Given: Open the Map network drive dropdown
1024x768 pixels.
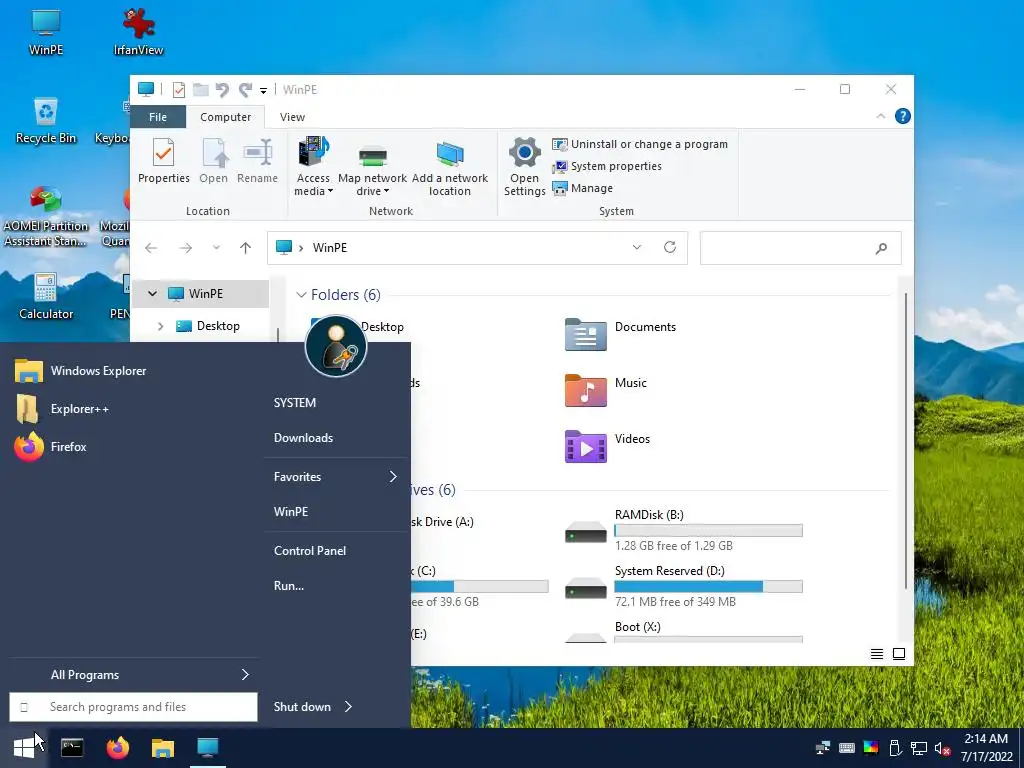Looking at the screenshot, I should [372, 167].
